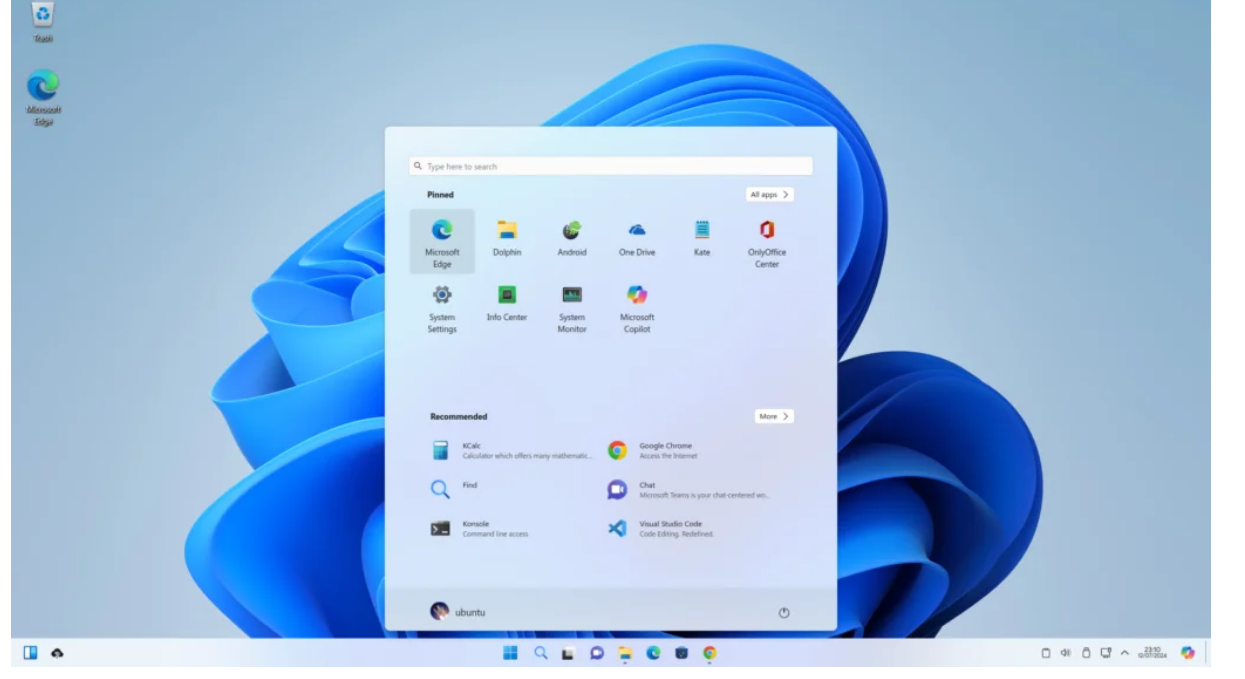Viewport: 1245px width, 679px height.
Task: Open the taskbar search magnifier
Action: point(541,653)
